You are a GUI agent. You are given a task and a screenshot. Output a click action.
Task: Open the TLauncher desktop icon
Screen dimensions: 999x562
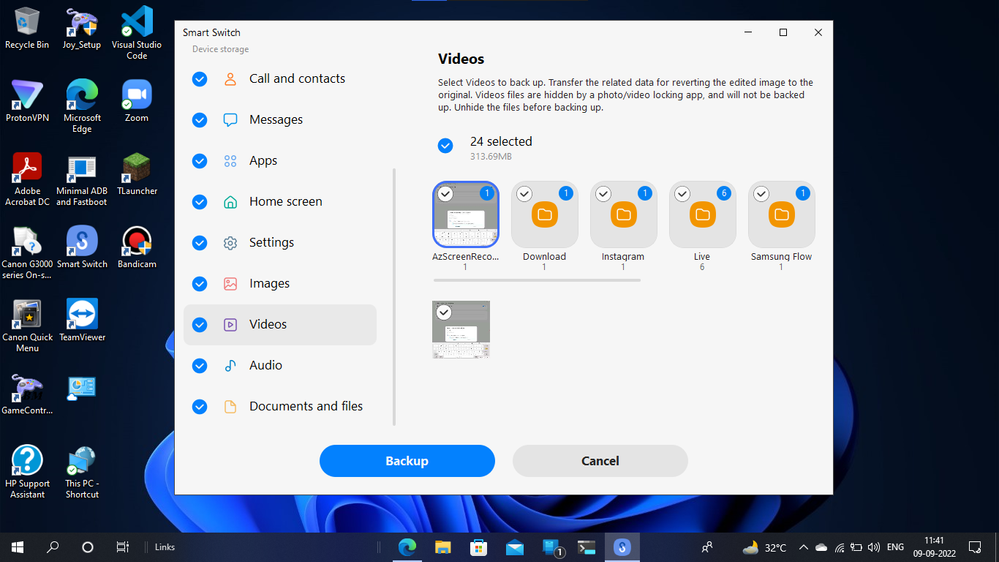[136, 174]
